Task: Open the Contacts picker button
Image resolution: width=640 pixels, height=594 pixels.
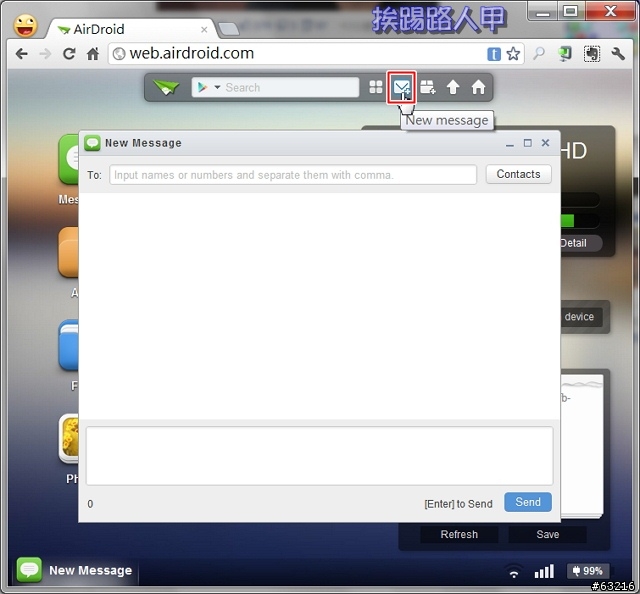Action: [518, 174]
